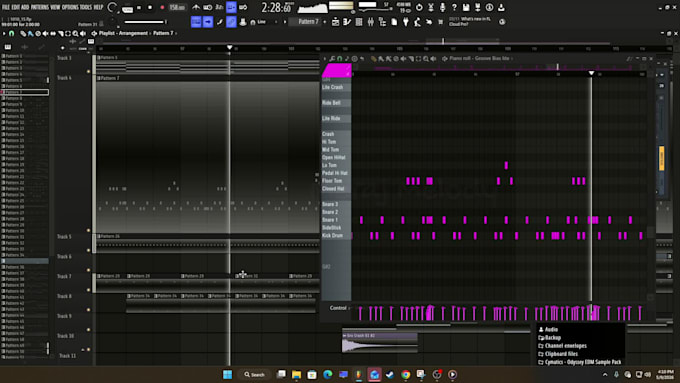Open the EDIT menu
The width and height of the screenshot is (680, 383).
(x=15, y=7)
